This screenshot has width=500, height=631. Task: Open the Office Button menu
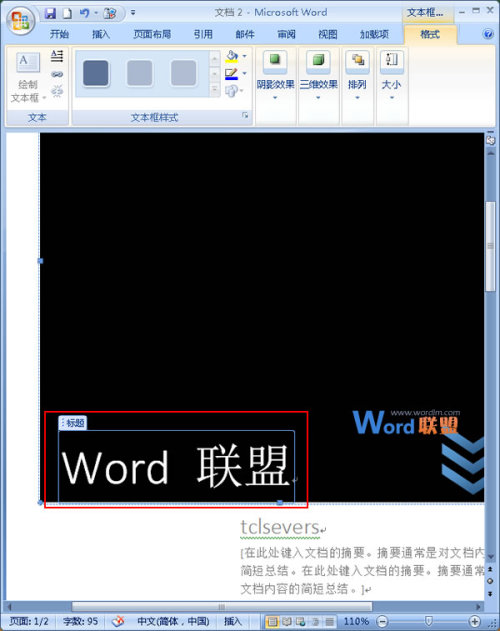click(20, 21)
